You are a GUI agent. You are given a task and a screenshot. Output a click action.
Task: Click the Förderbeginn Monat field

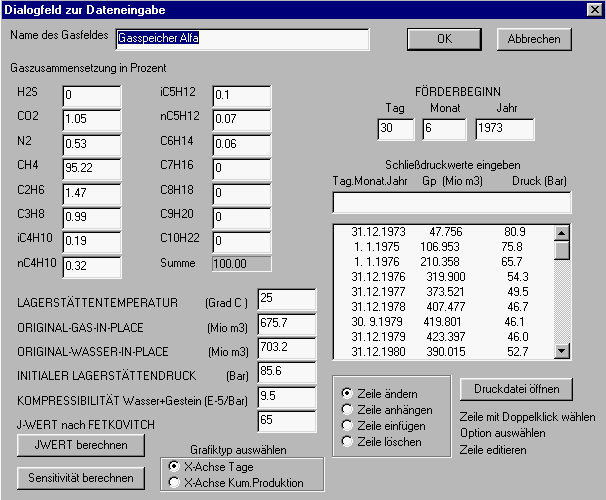444,129
